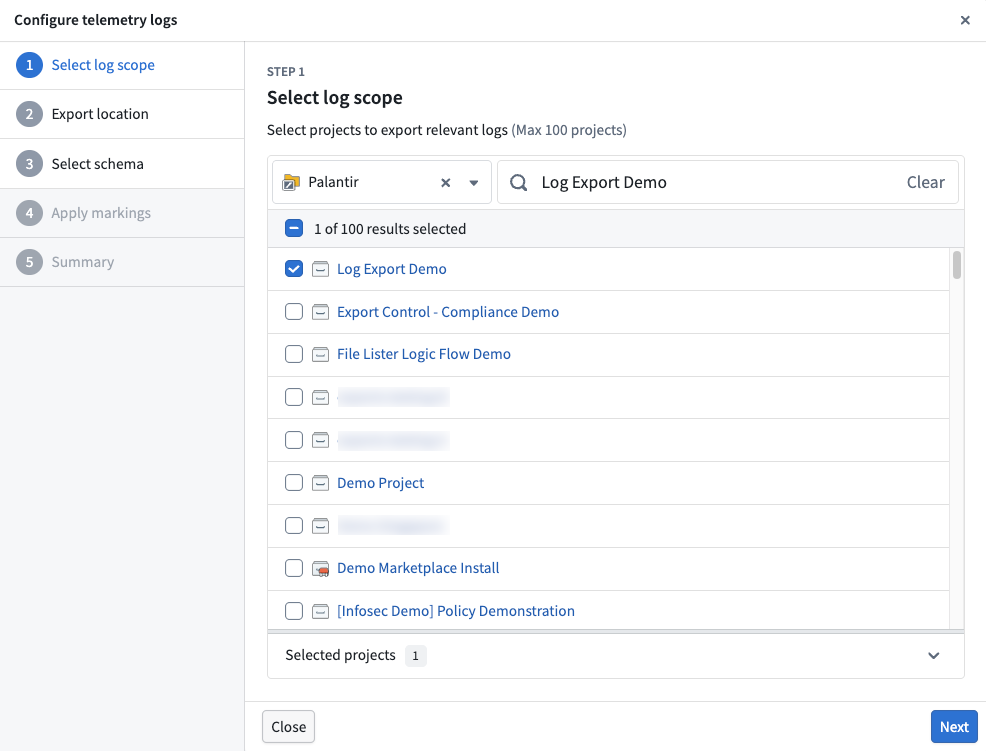Click the Selected projects count badge
The width and height of the screenshot is (986, 751).
point(415,655)
